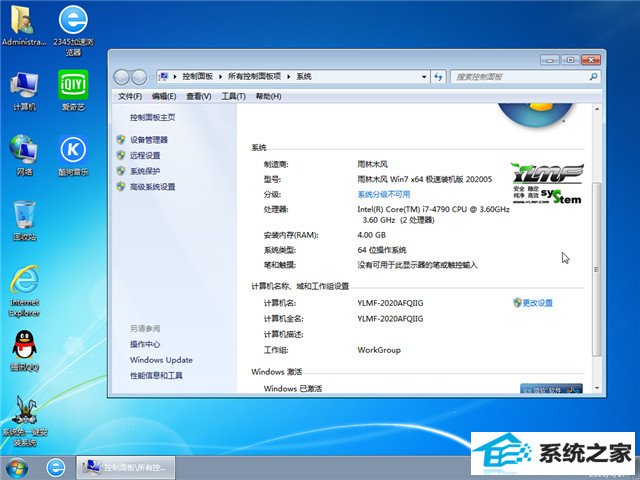Click the shield icon beside Change Settings
This screenshot has width=640, height=480.
(x=517, y=302)
